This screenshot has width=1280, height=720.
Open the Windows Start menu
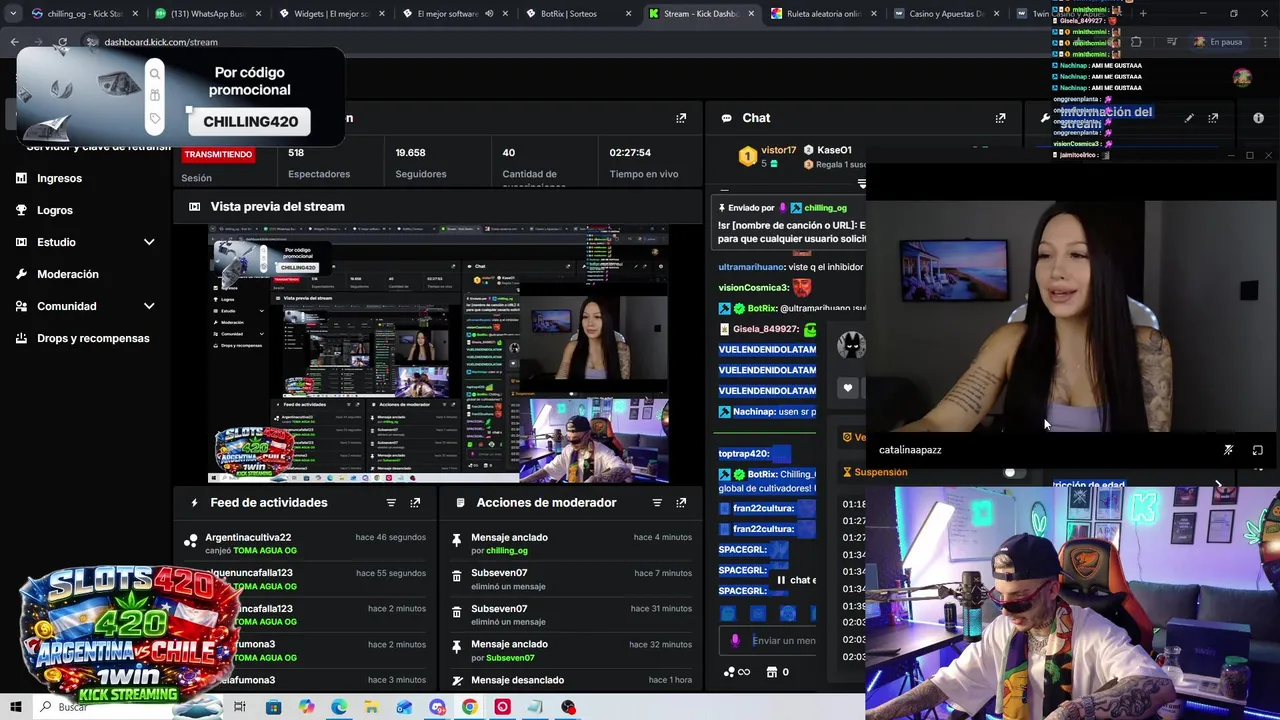pos(15,707)
